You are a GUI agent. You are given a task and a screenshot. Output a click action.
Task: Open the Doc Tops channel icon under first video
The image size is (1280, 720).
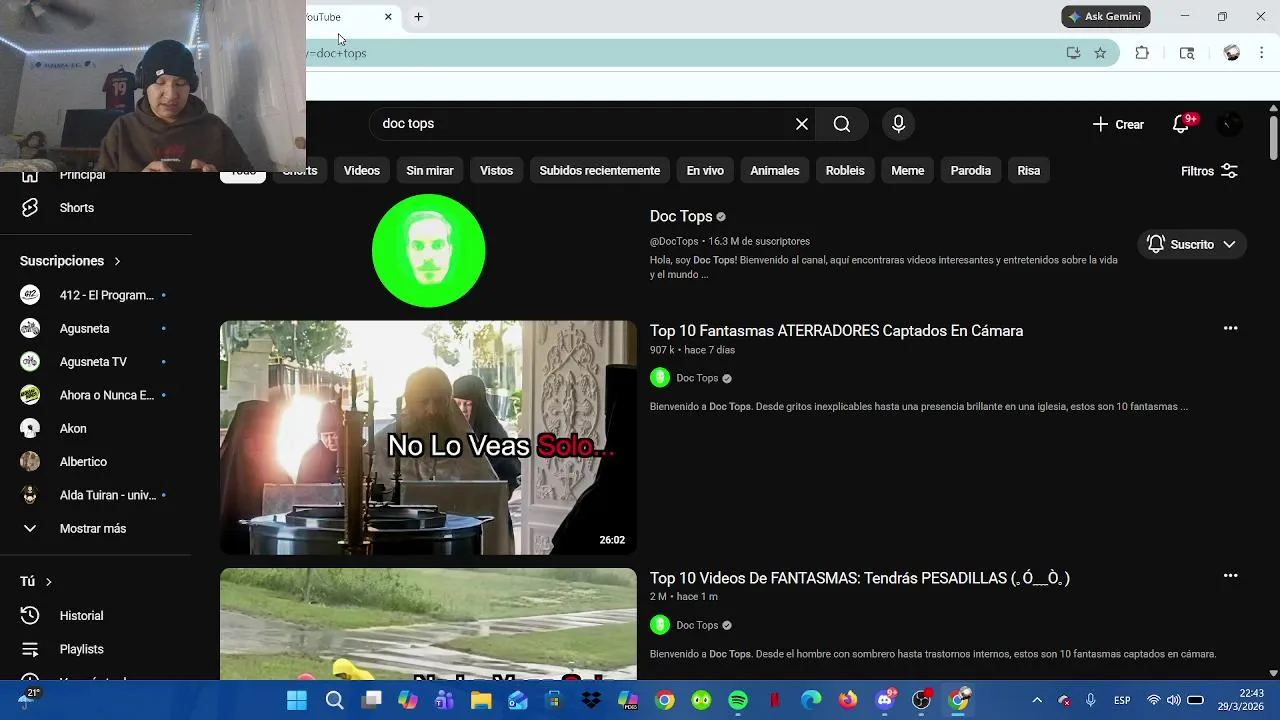pos(659,378)
